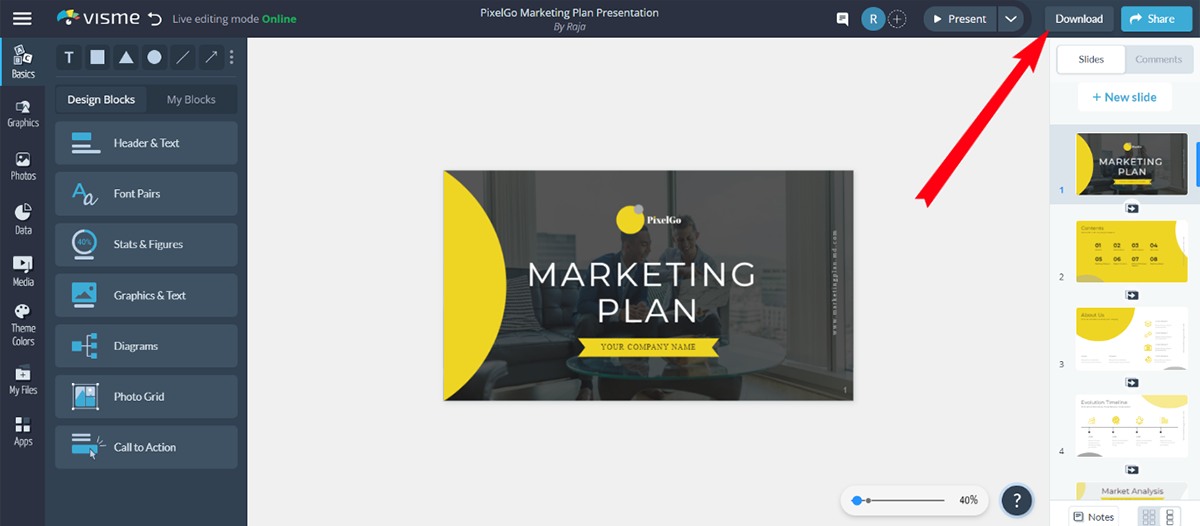Image resolution: width=1200 pixels, height=526 pixels.
Task: Expand the Present options dropdown arrow
Action: click(x=1011, y=19)
